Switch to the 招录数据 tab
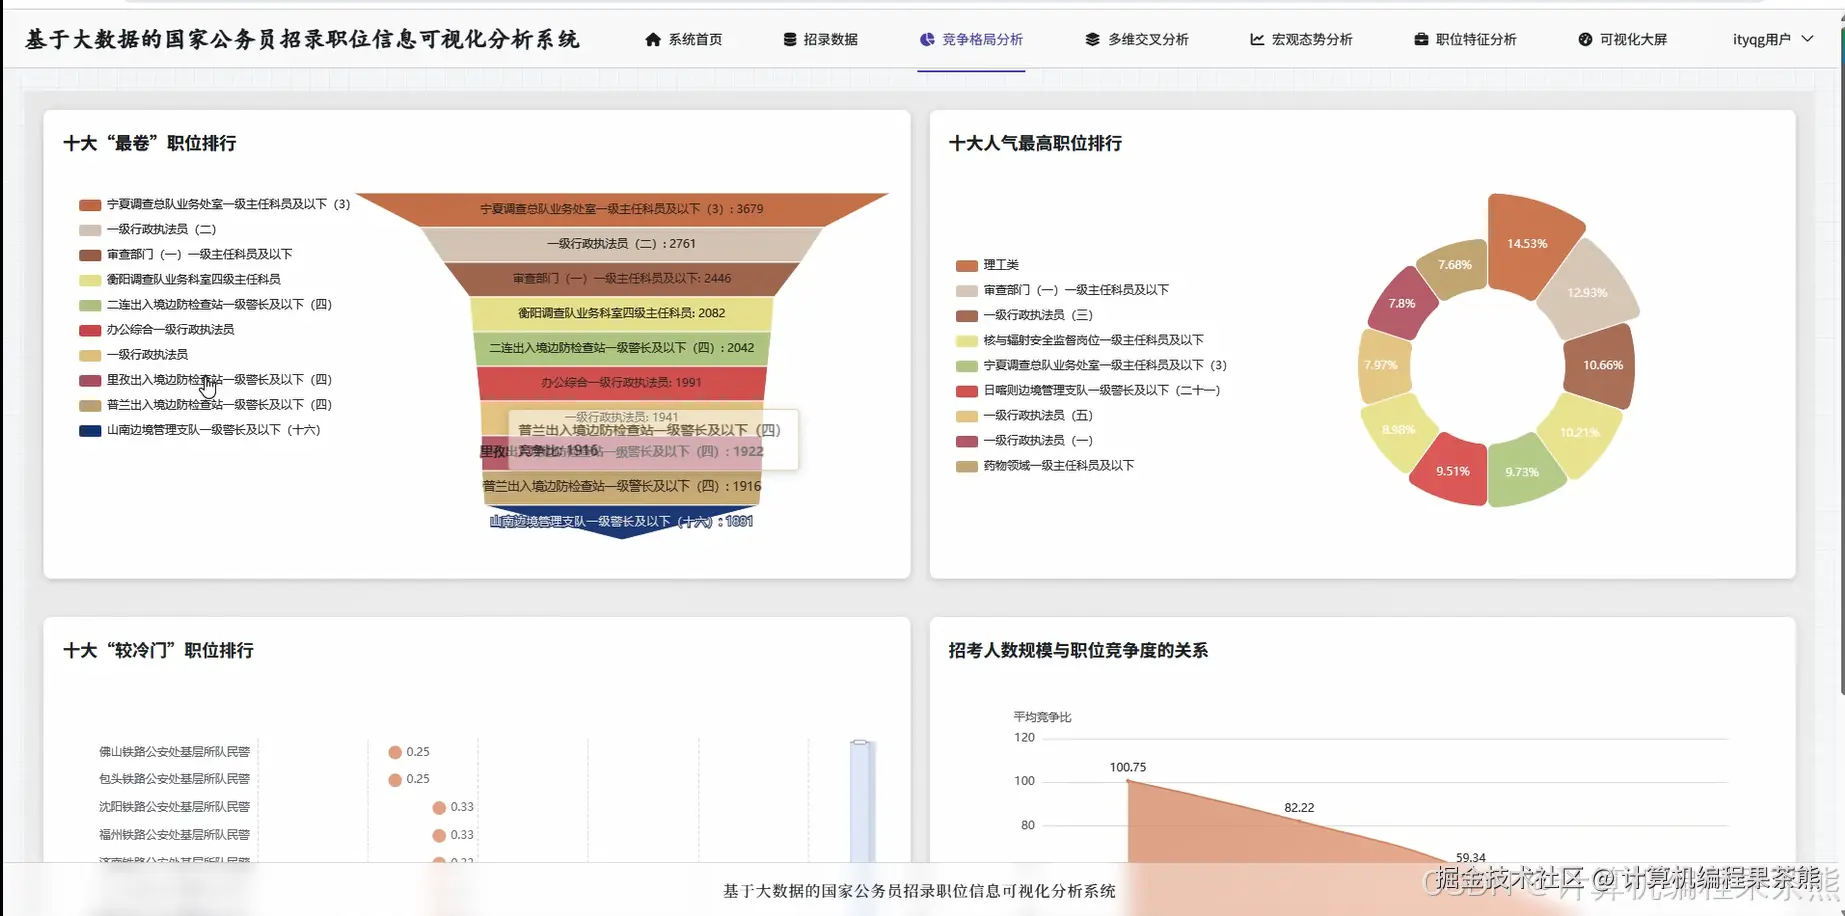This screenshot has height=916, width=1845. (x=830, y=40)
